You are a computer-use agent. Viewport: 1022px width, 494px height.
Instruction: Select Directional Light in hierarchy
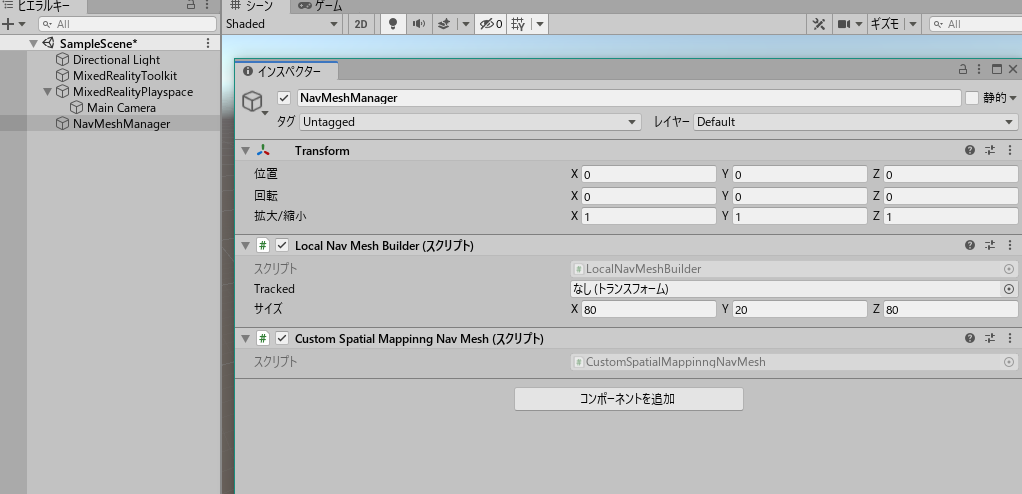pyautogui.click(x=116, y=60)
